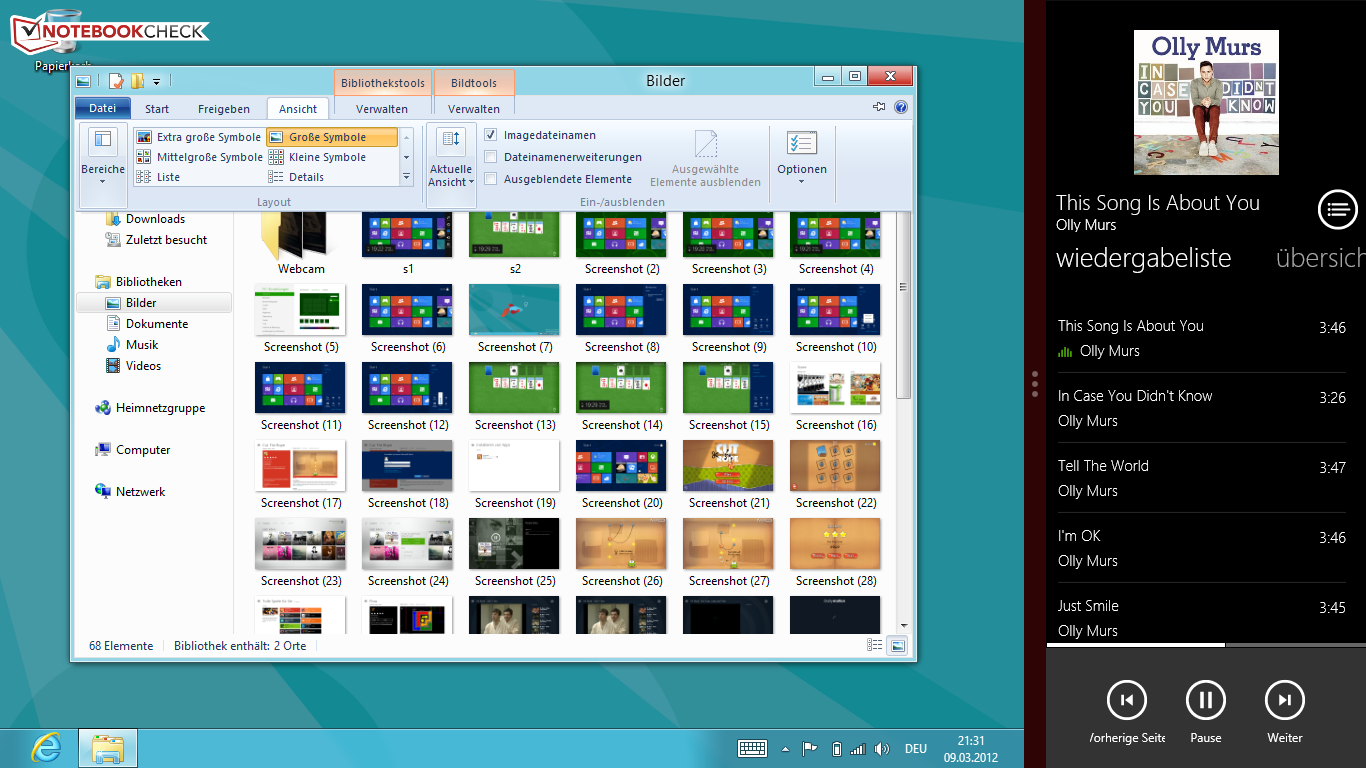This screenshot has width=1366, height=768.
Task: Open the quick access toolbar dropdown arrow
Action: point(157,81)
